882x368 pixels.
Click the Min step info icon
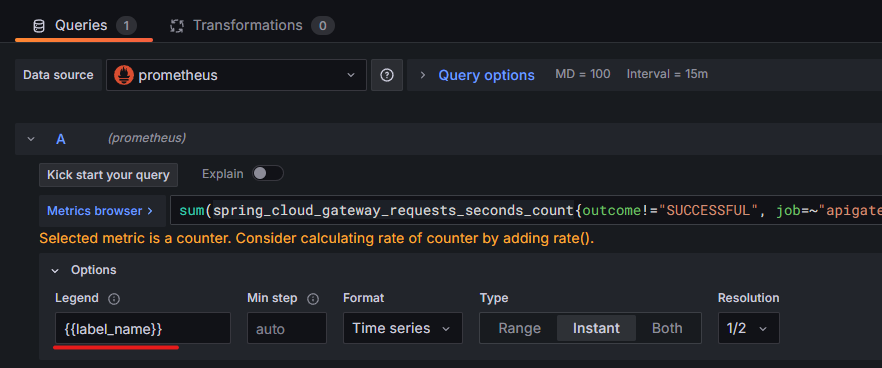point(313,299)
